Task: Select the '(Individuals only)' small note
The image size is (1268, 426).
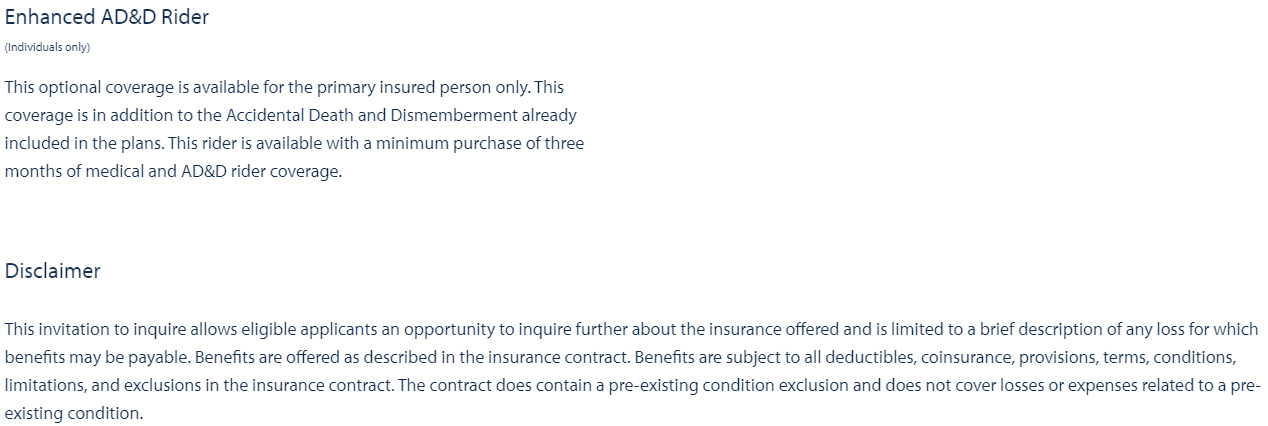Action: 47,47
